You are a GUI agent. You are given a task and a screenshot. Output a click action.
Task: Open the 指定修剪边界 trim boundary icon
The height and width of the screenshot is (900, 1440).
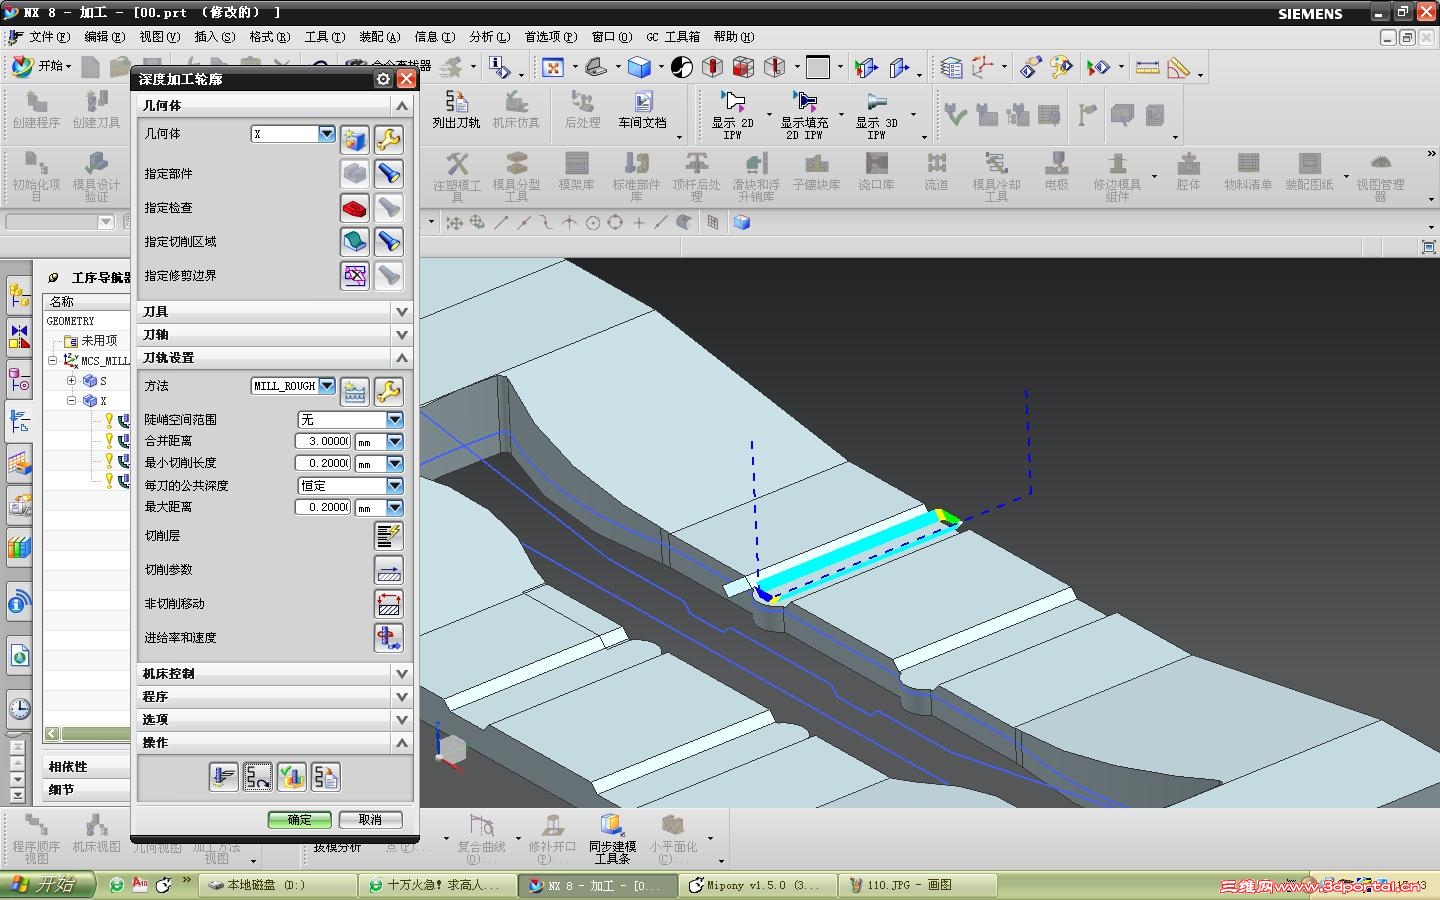(355, 276)
